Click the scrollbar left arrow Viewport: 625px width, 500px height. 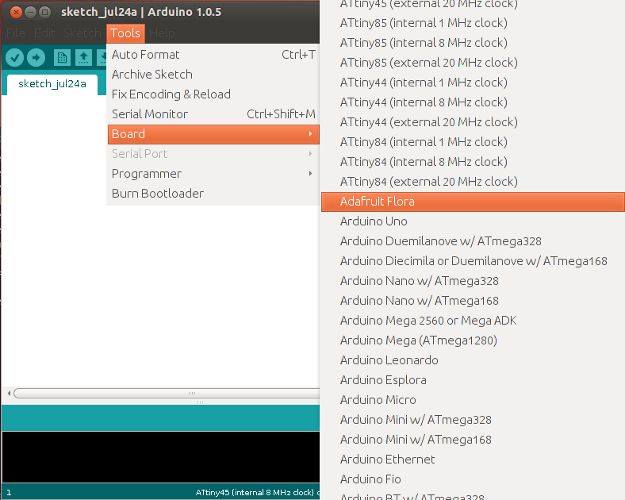tap(9, 394)
